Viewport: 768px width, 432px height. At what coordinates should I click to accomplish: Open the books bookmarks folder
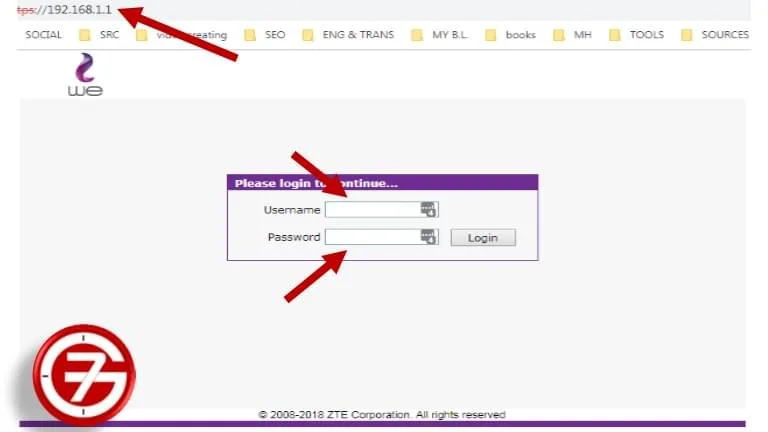click(x=520, y=35)
